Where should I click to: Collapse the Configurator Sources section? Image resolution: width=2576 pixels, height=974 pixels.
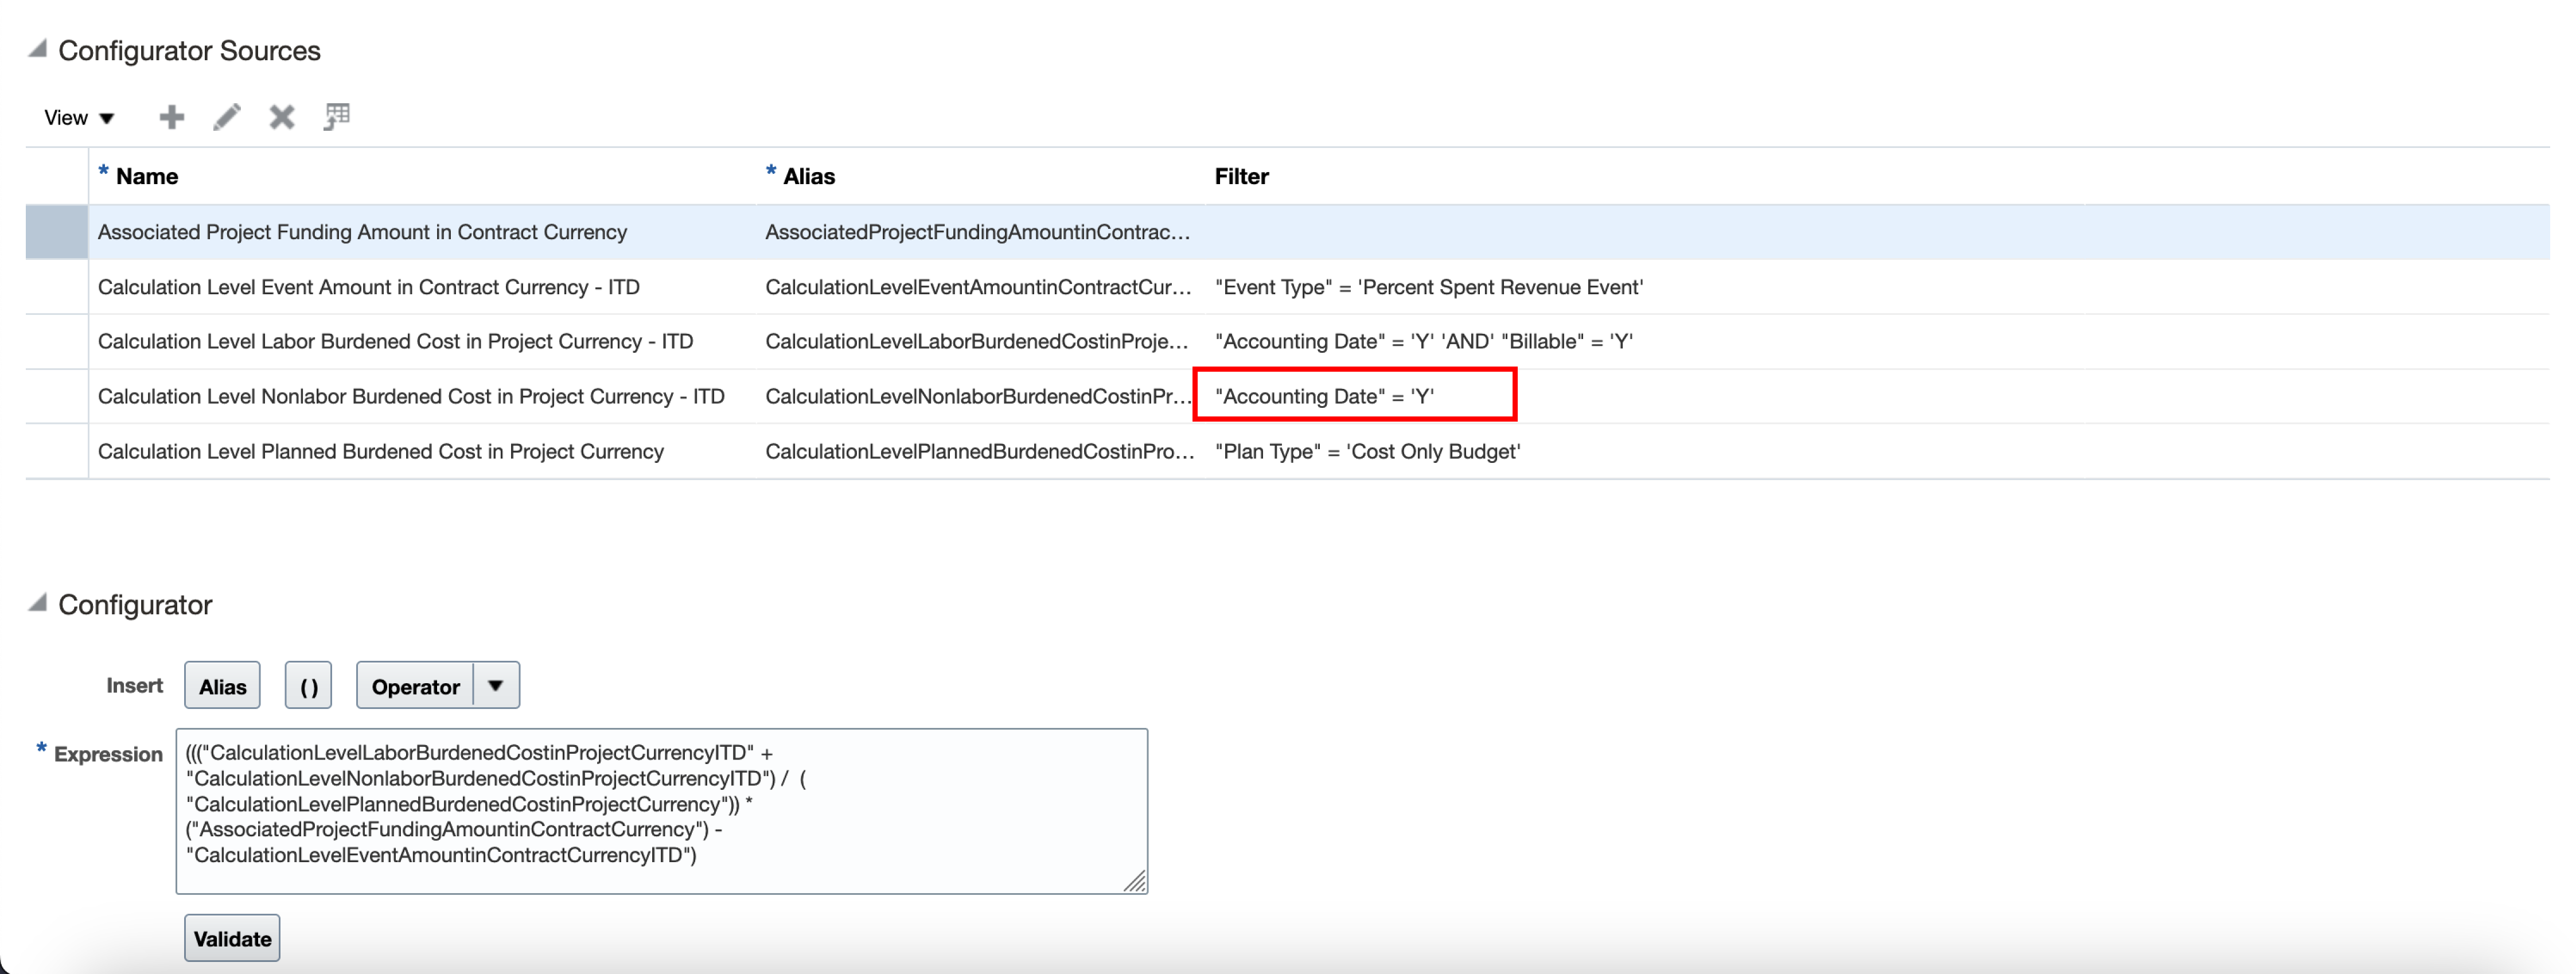point(38,49)
